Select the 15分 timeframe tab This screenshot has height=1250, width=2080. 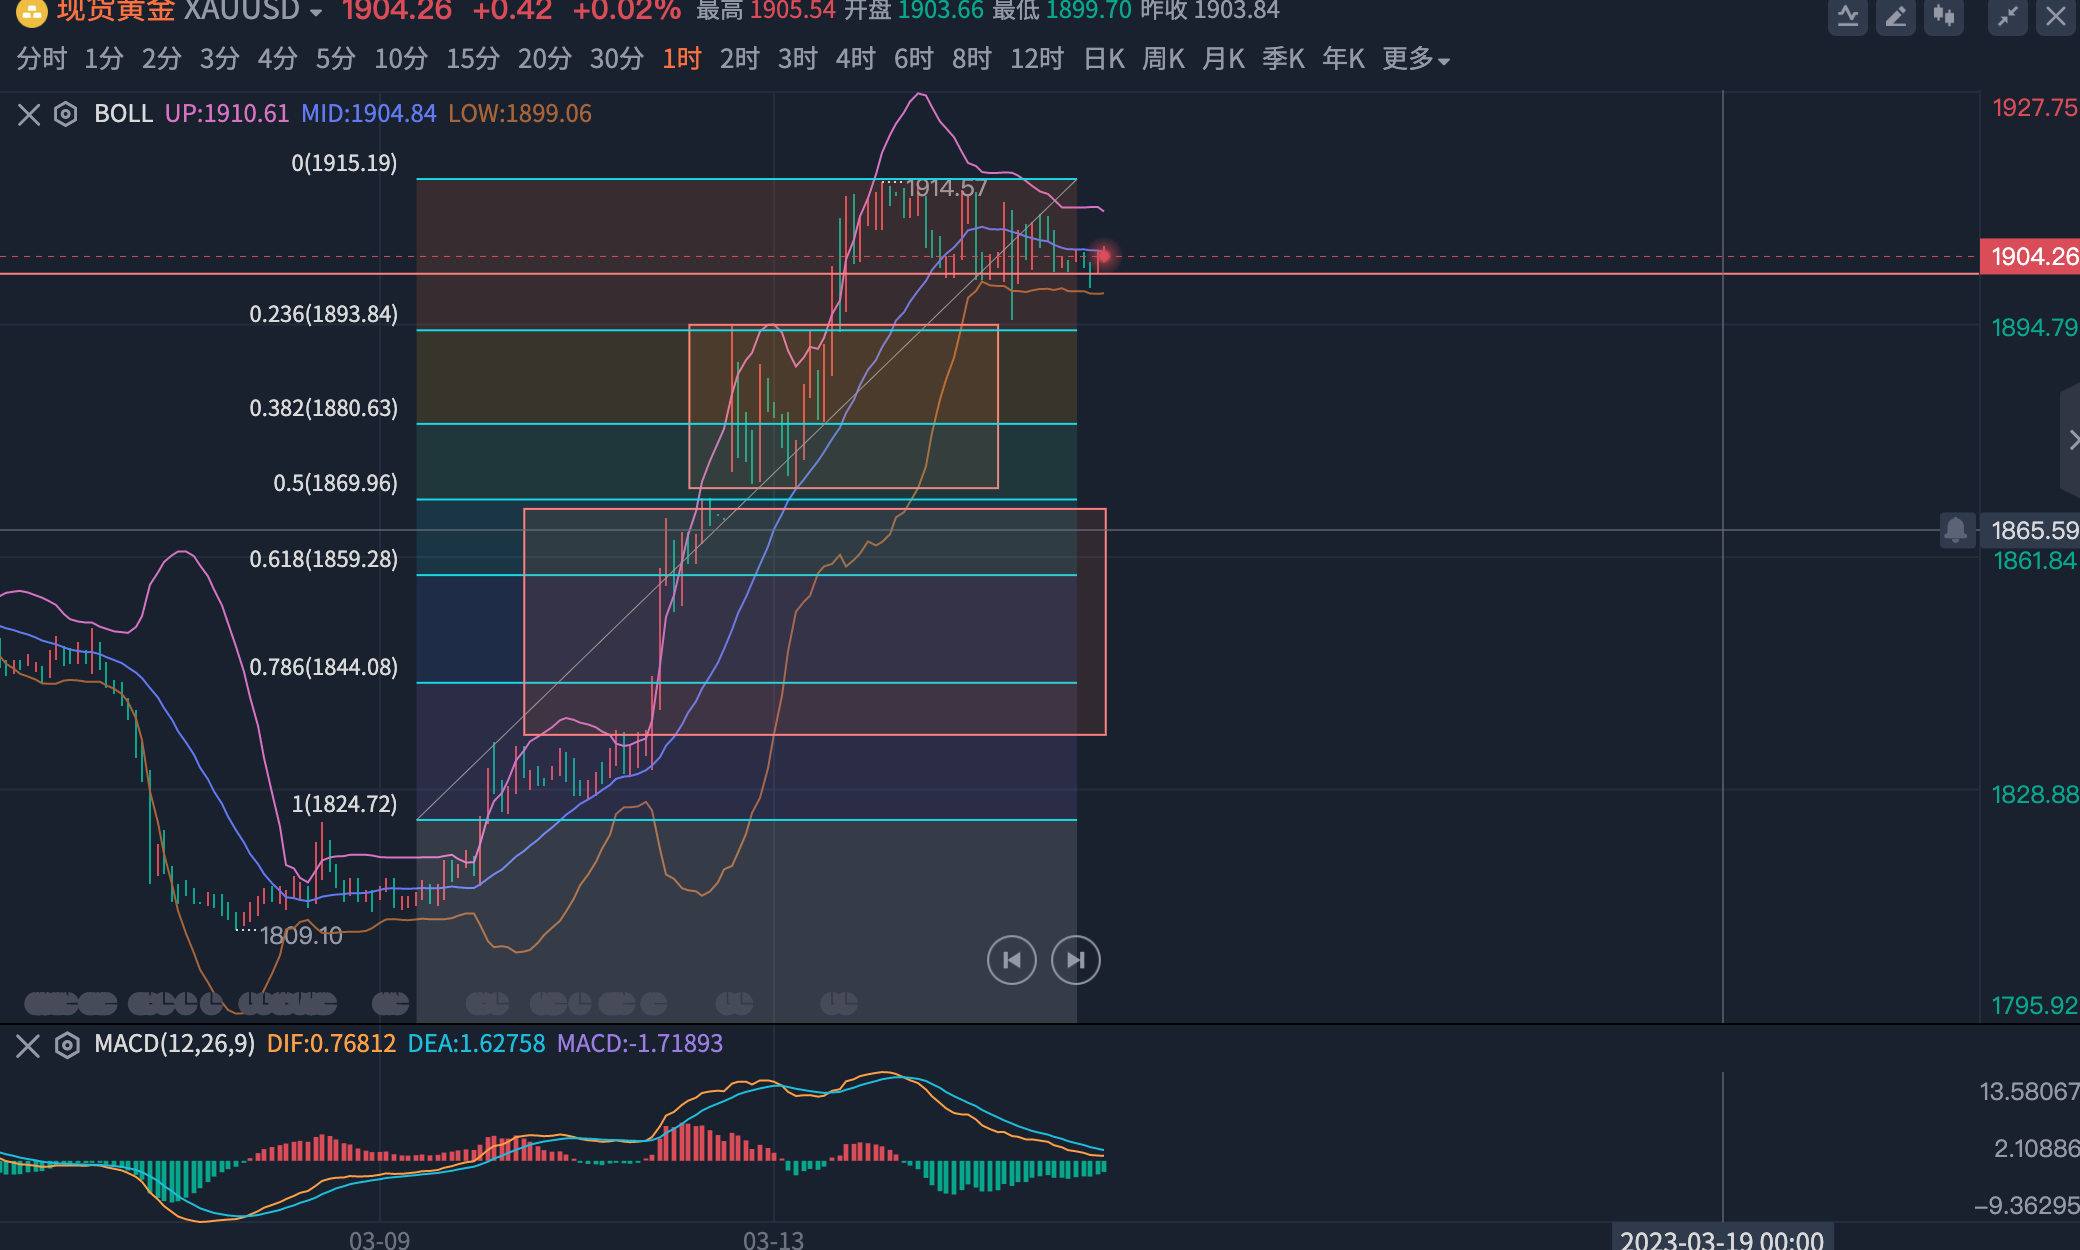(472, 60)
